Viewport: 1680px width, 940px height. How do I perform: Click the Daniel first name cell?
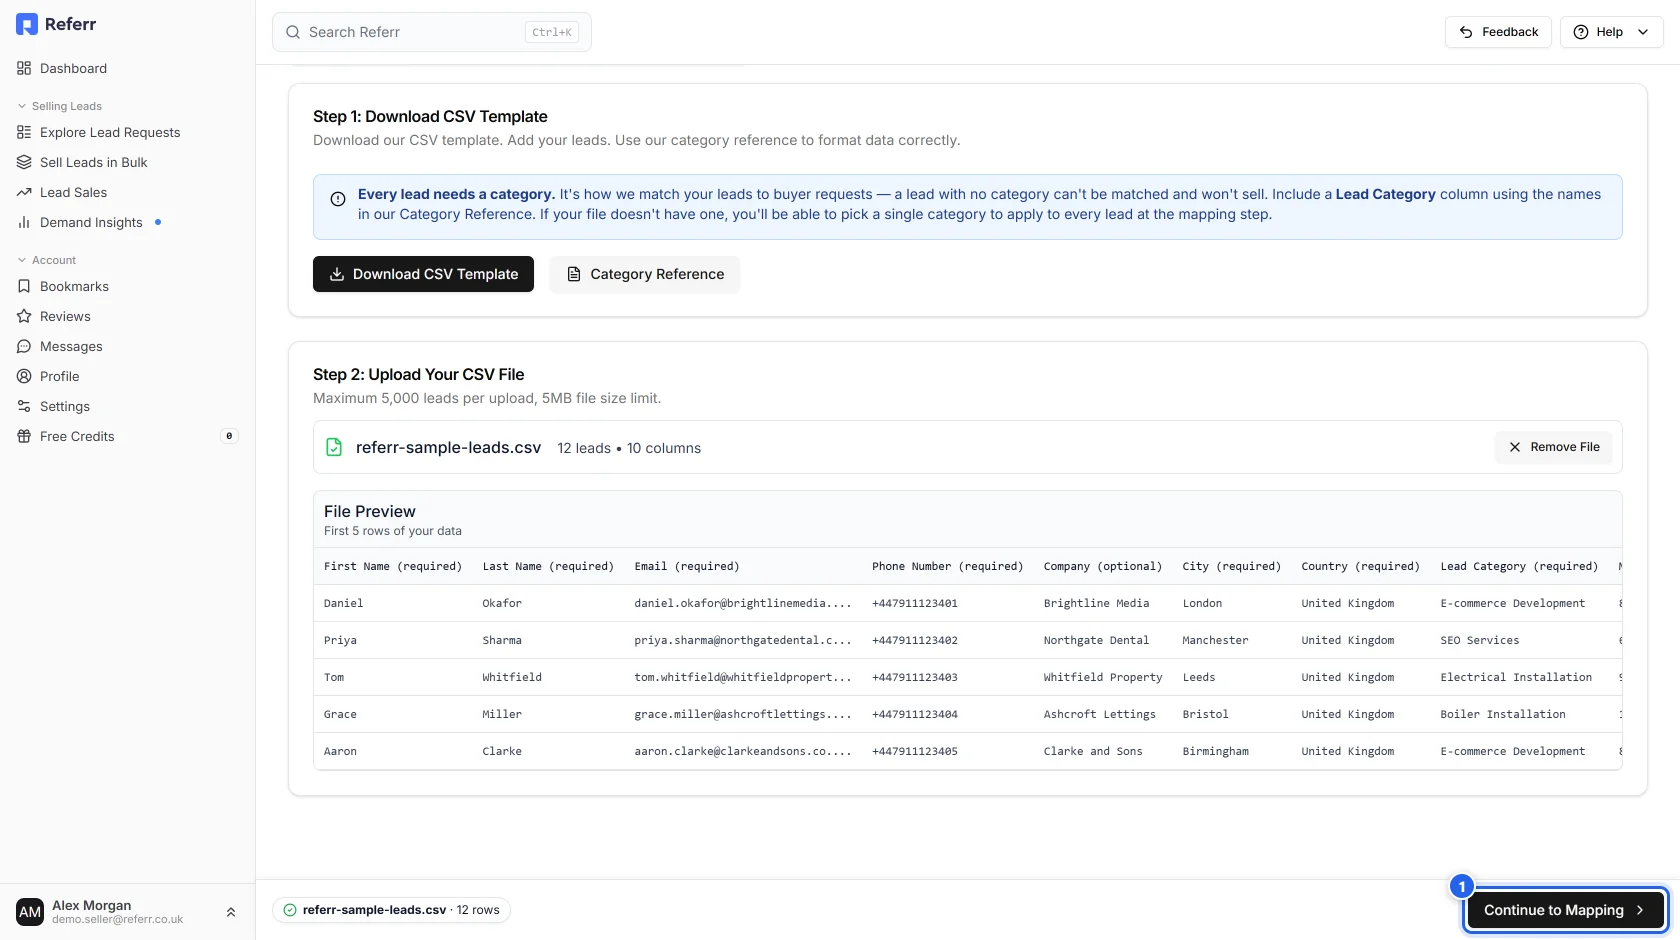(344, 603)
